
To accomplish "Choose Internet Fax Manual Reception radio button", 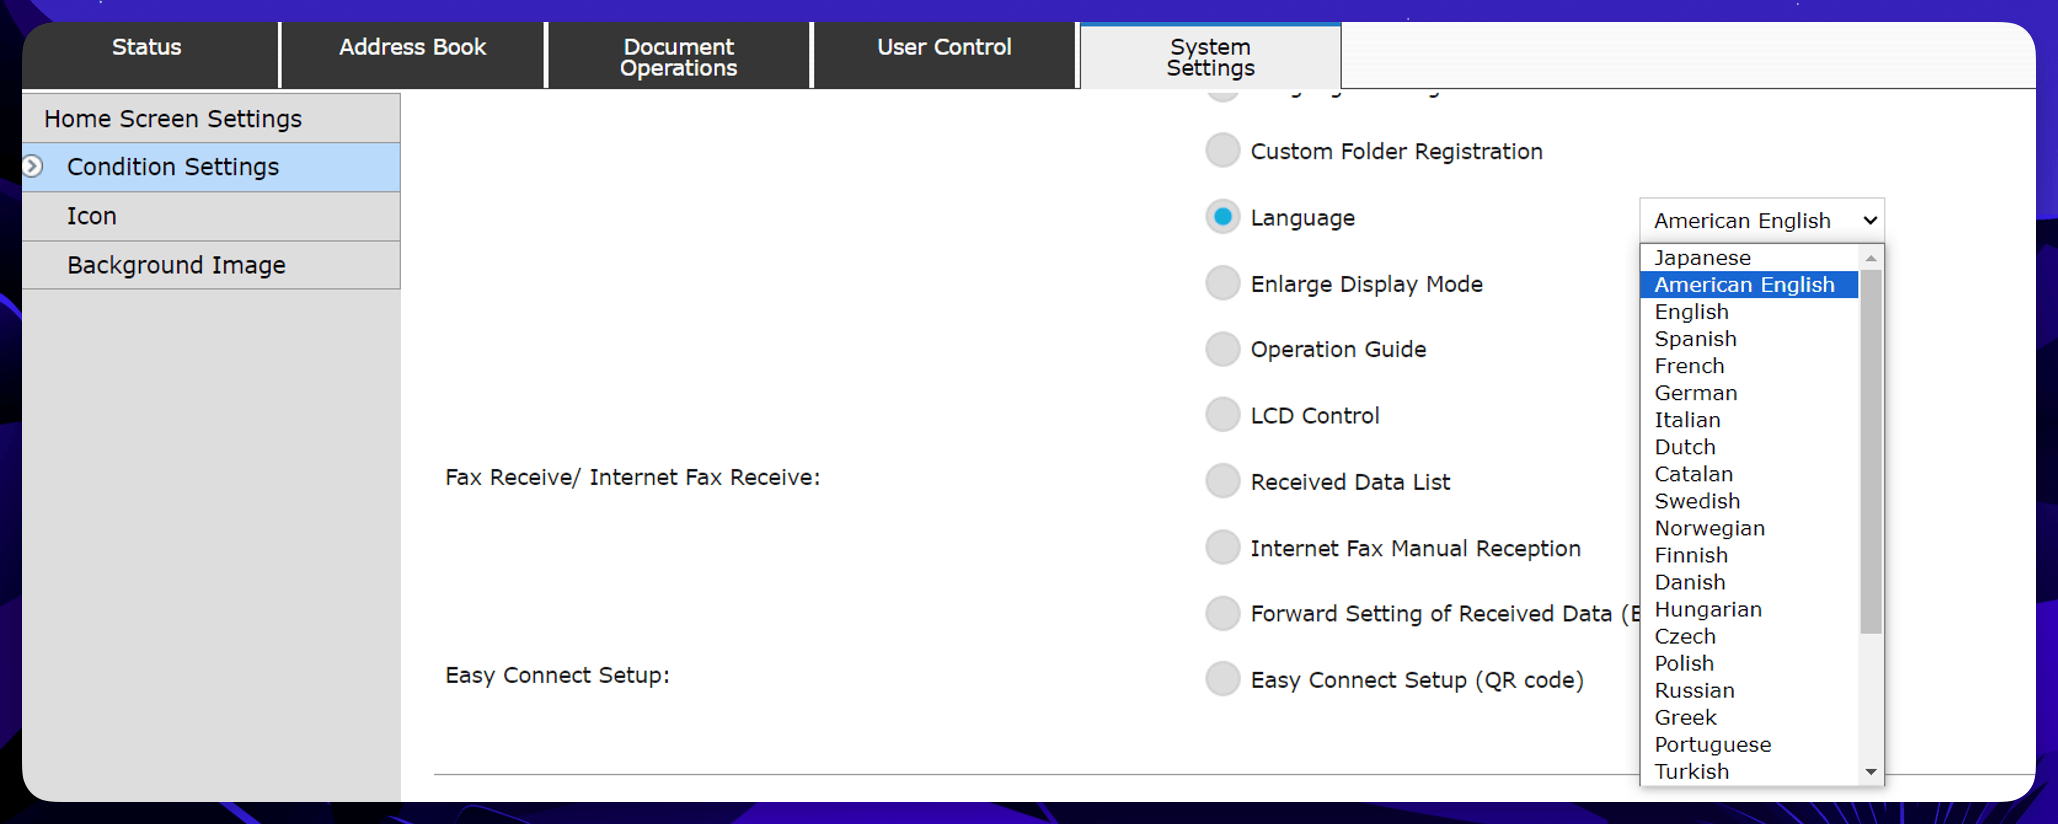I will pyautogui.click(x=1222, y=547).
